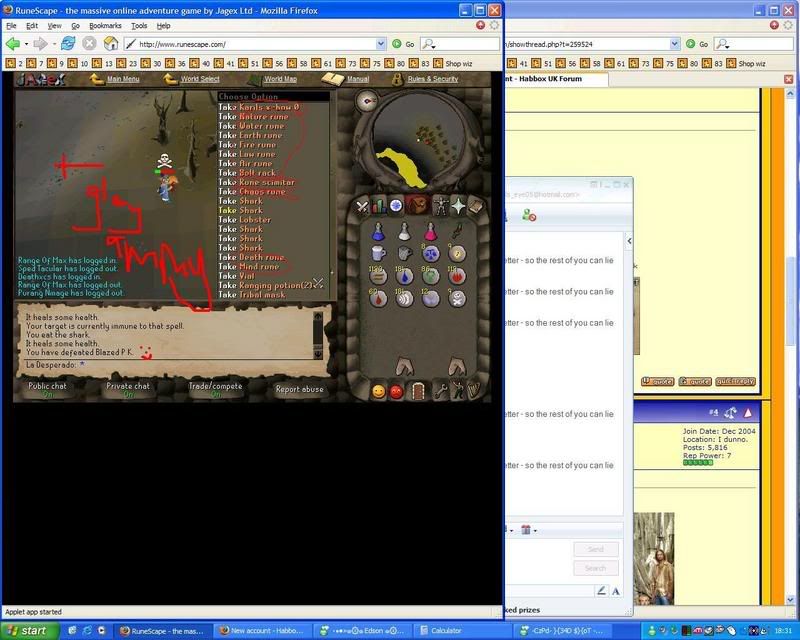Screen dimensions: 800x640
Task: Click the quick reply forum button
Action: click(735, 381)
